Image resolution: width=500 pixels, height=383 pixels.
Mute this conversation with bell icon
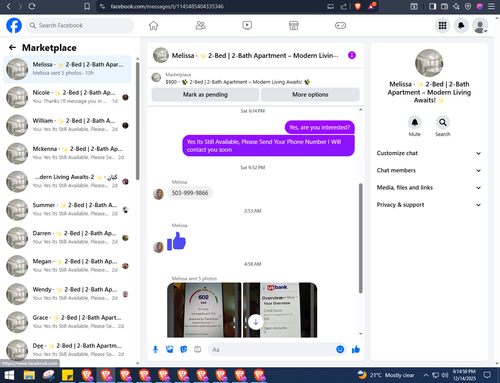pos(415,122)
